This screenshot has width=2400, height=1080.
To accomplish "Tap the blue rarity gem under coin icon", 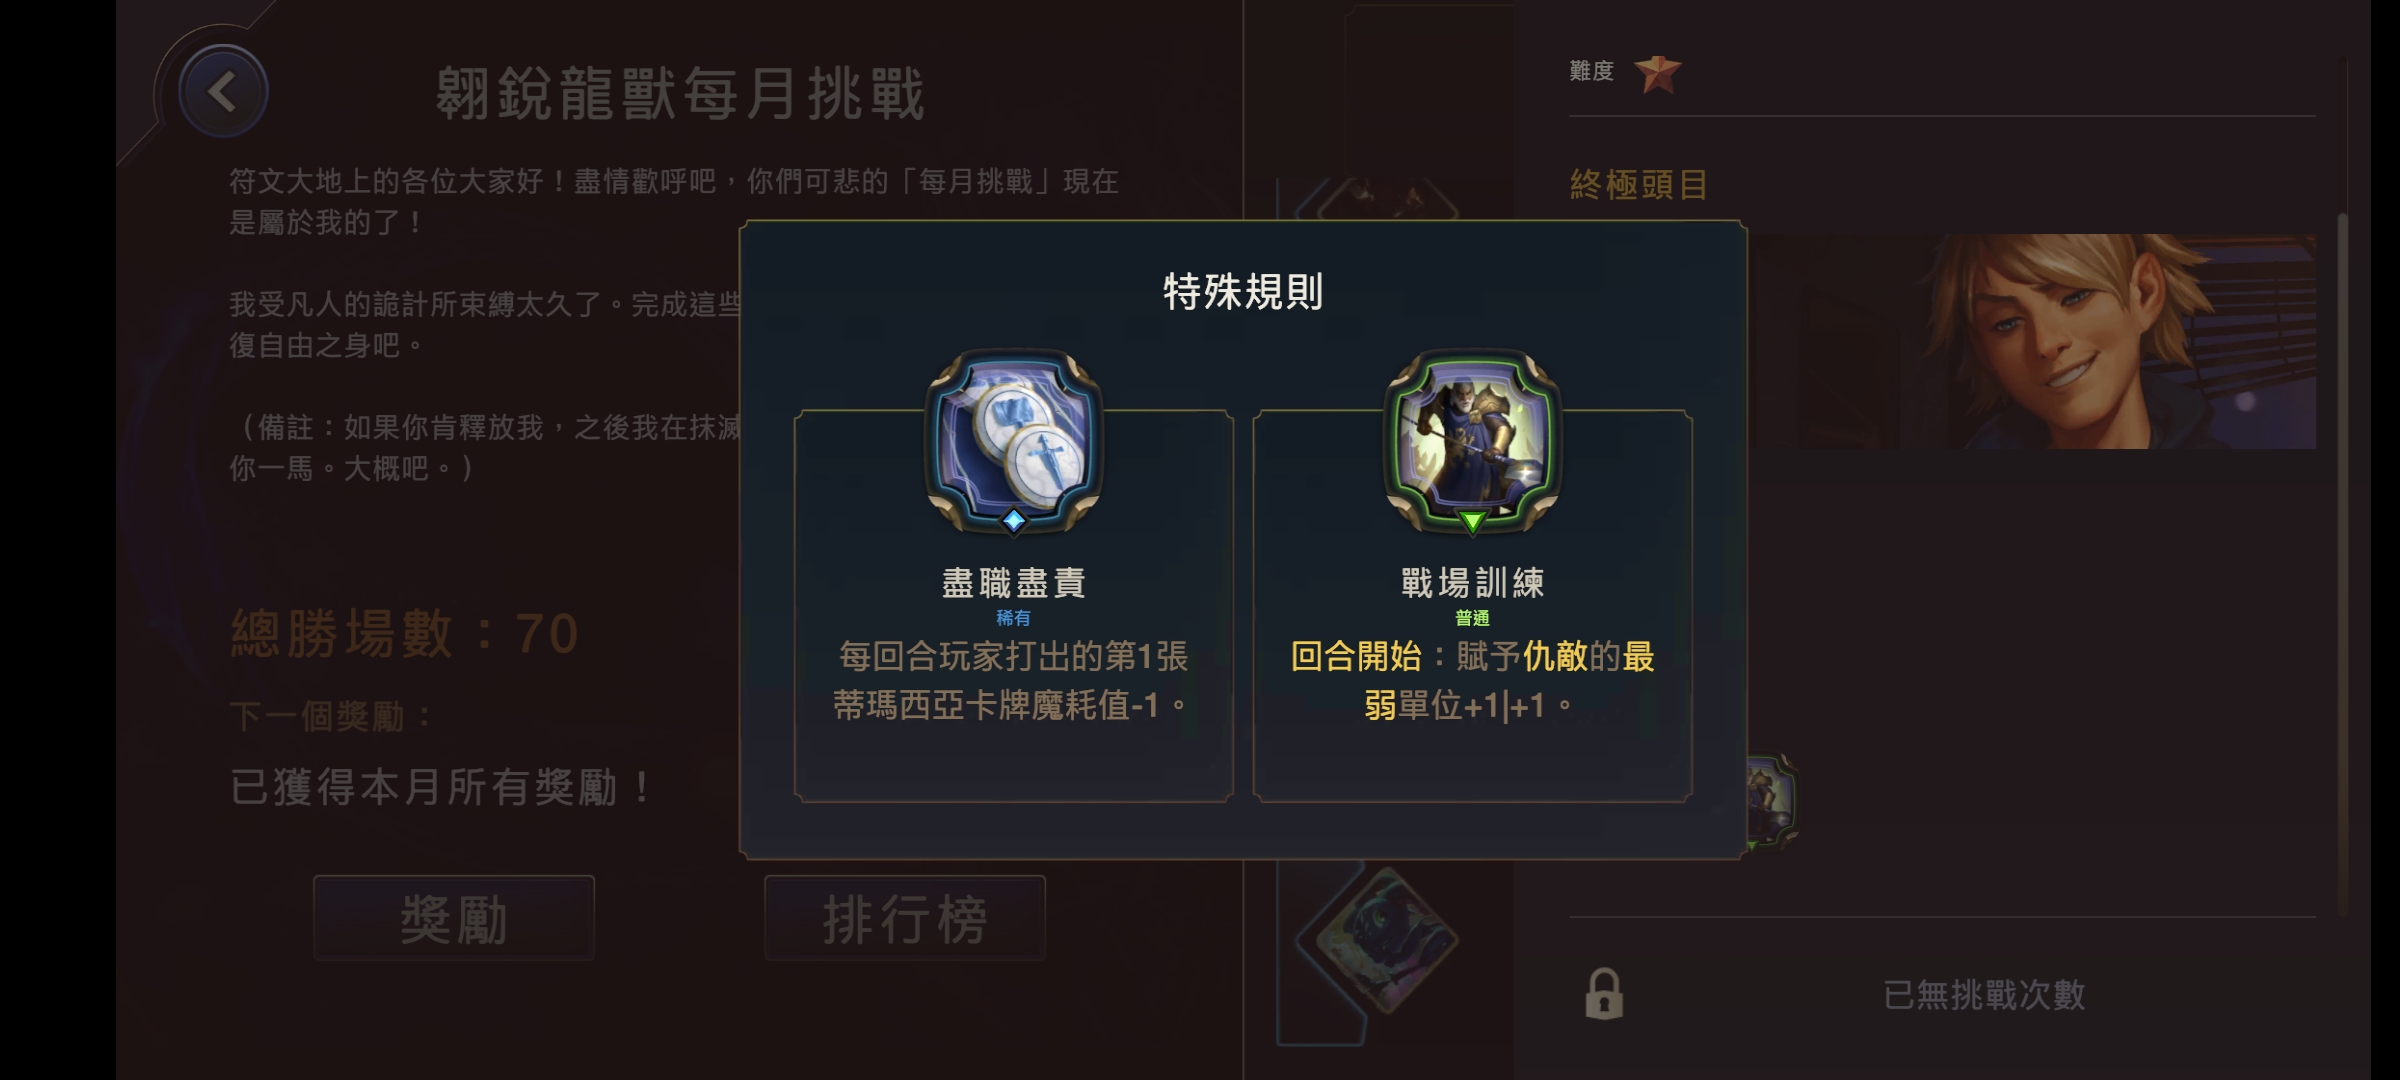I will (1014, 520).
